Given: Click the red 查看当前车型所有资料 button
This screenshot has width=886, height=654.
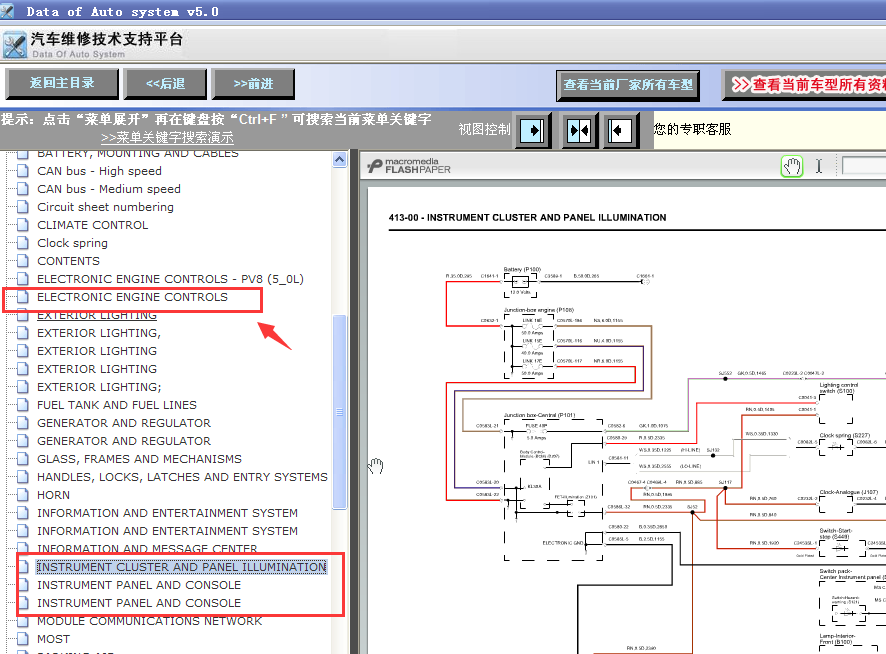Looking at the screenshot, I should (x=805, y=85).
